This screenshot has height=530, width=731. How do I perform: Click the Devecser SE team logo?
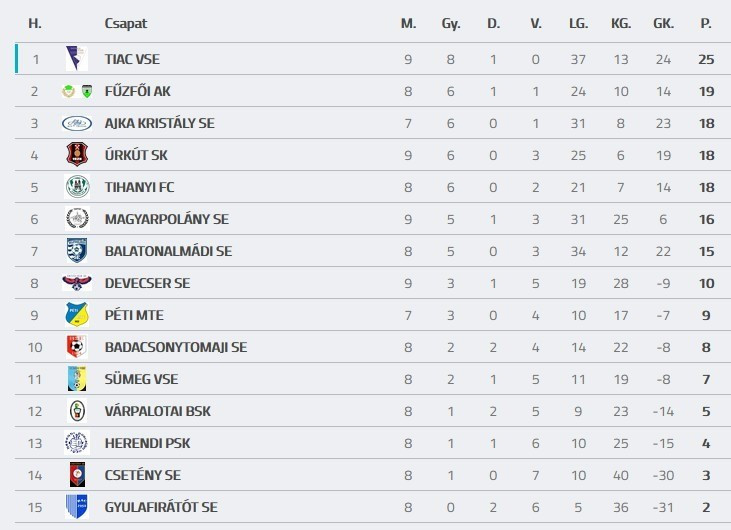pos(76,283)
